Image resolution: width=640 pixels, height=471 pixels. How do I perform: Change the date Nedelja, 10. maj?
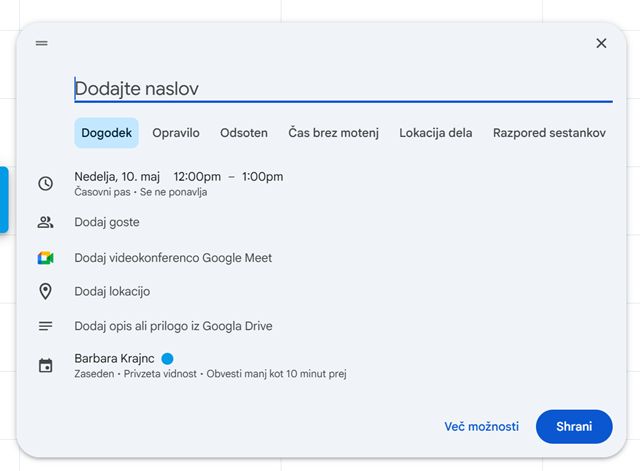117,177
